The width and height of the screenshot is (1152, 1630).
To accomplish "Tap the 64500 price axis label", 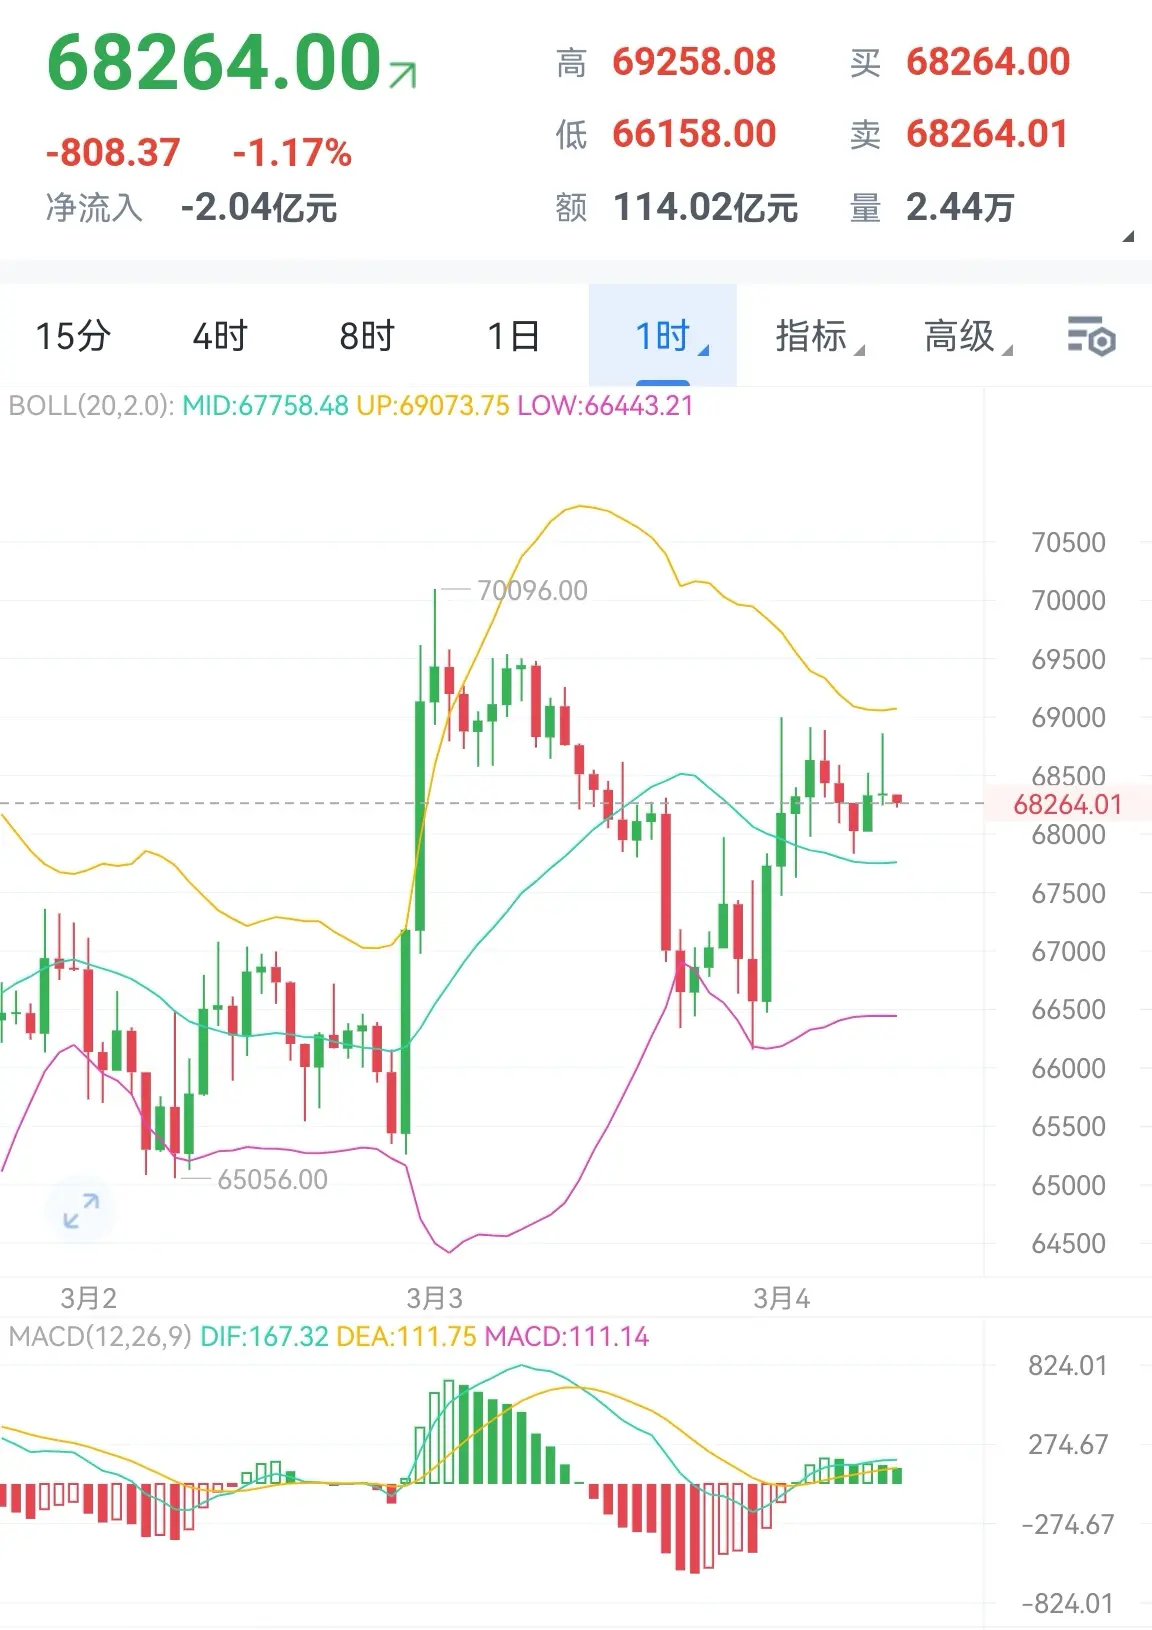I will pyautogui.click(x=1068, y=1244).
